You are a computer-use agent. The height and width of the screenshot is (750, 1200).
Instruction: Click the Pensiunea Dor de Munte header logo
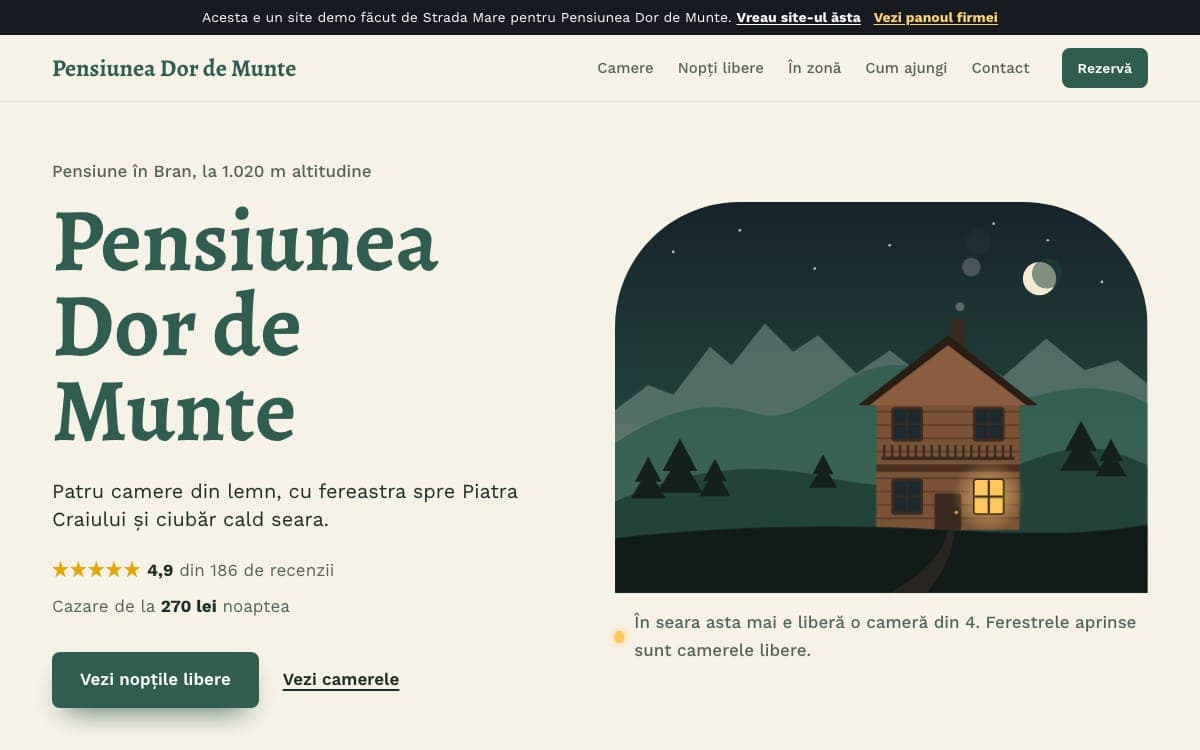[x=174, y=68]
